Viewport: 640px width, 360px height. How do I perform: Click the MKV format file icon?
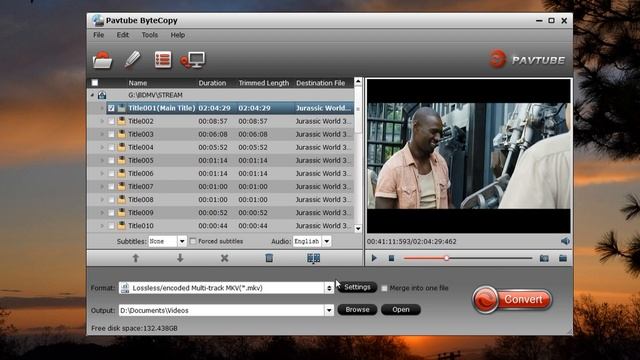point(125,288)
